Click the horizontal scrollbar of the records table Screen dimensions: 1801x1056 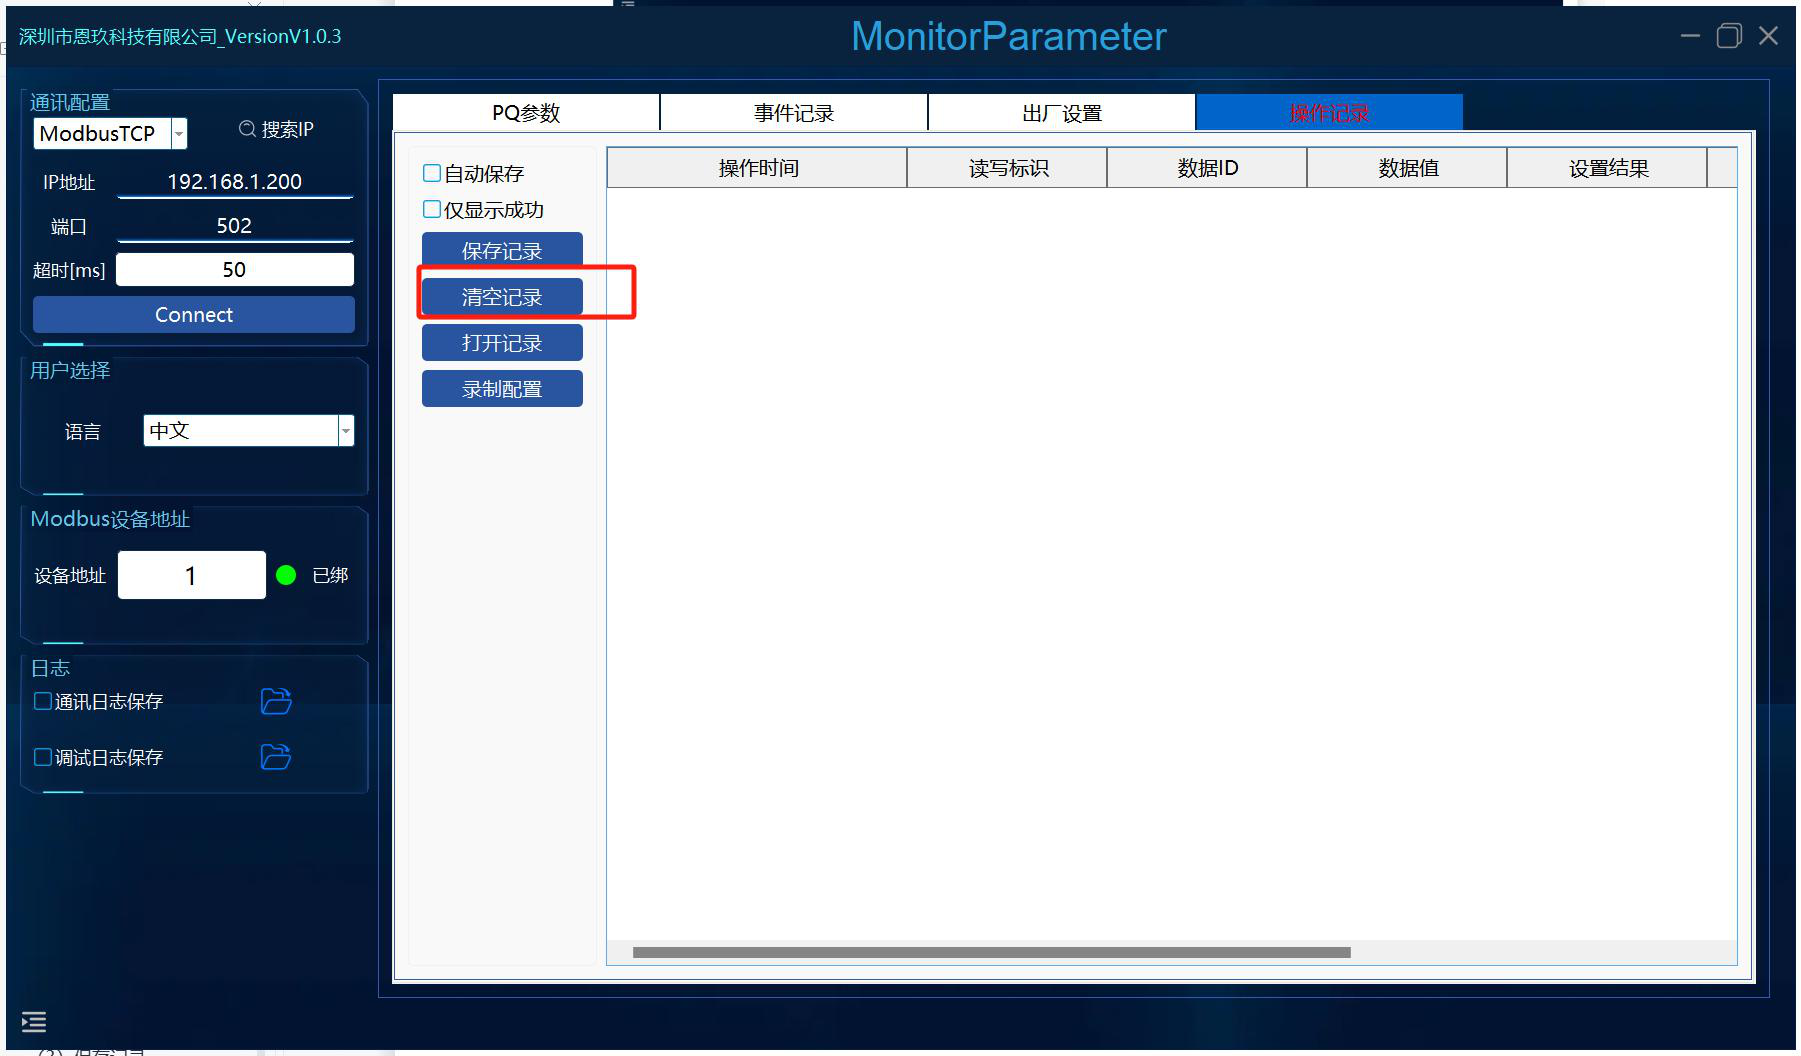[992, 952]
